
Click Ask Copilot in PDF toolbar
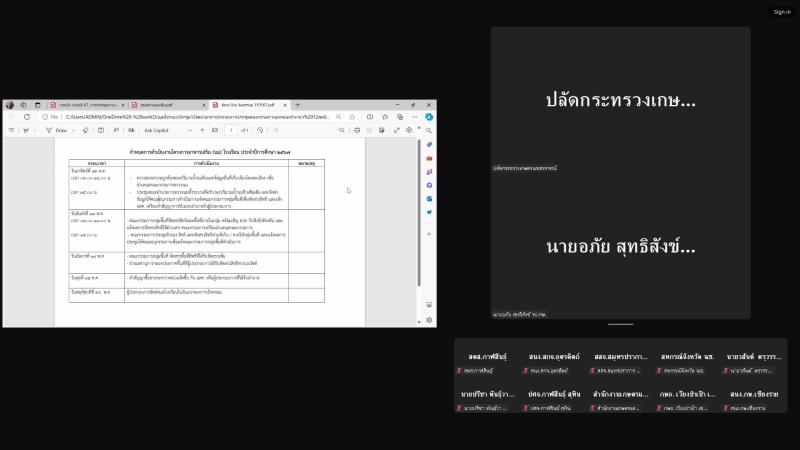(x=156, y=130)
